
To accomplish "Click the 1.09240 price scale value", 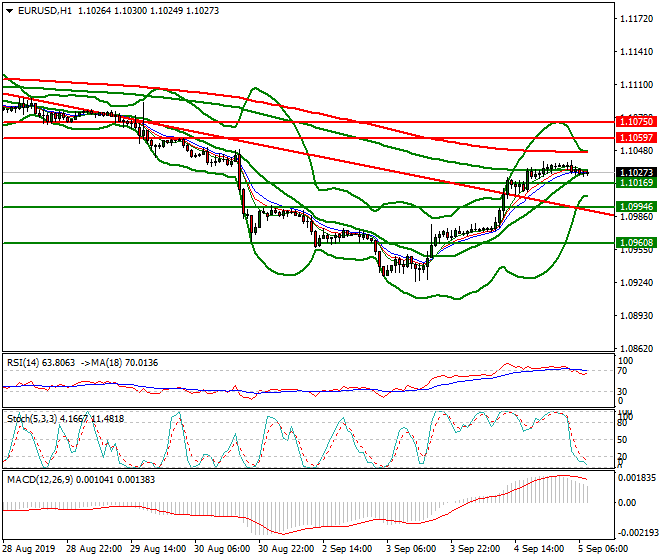I will pyautogui.click(x=637, y=283).
